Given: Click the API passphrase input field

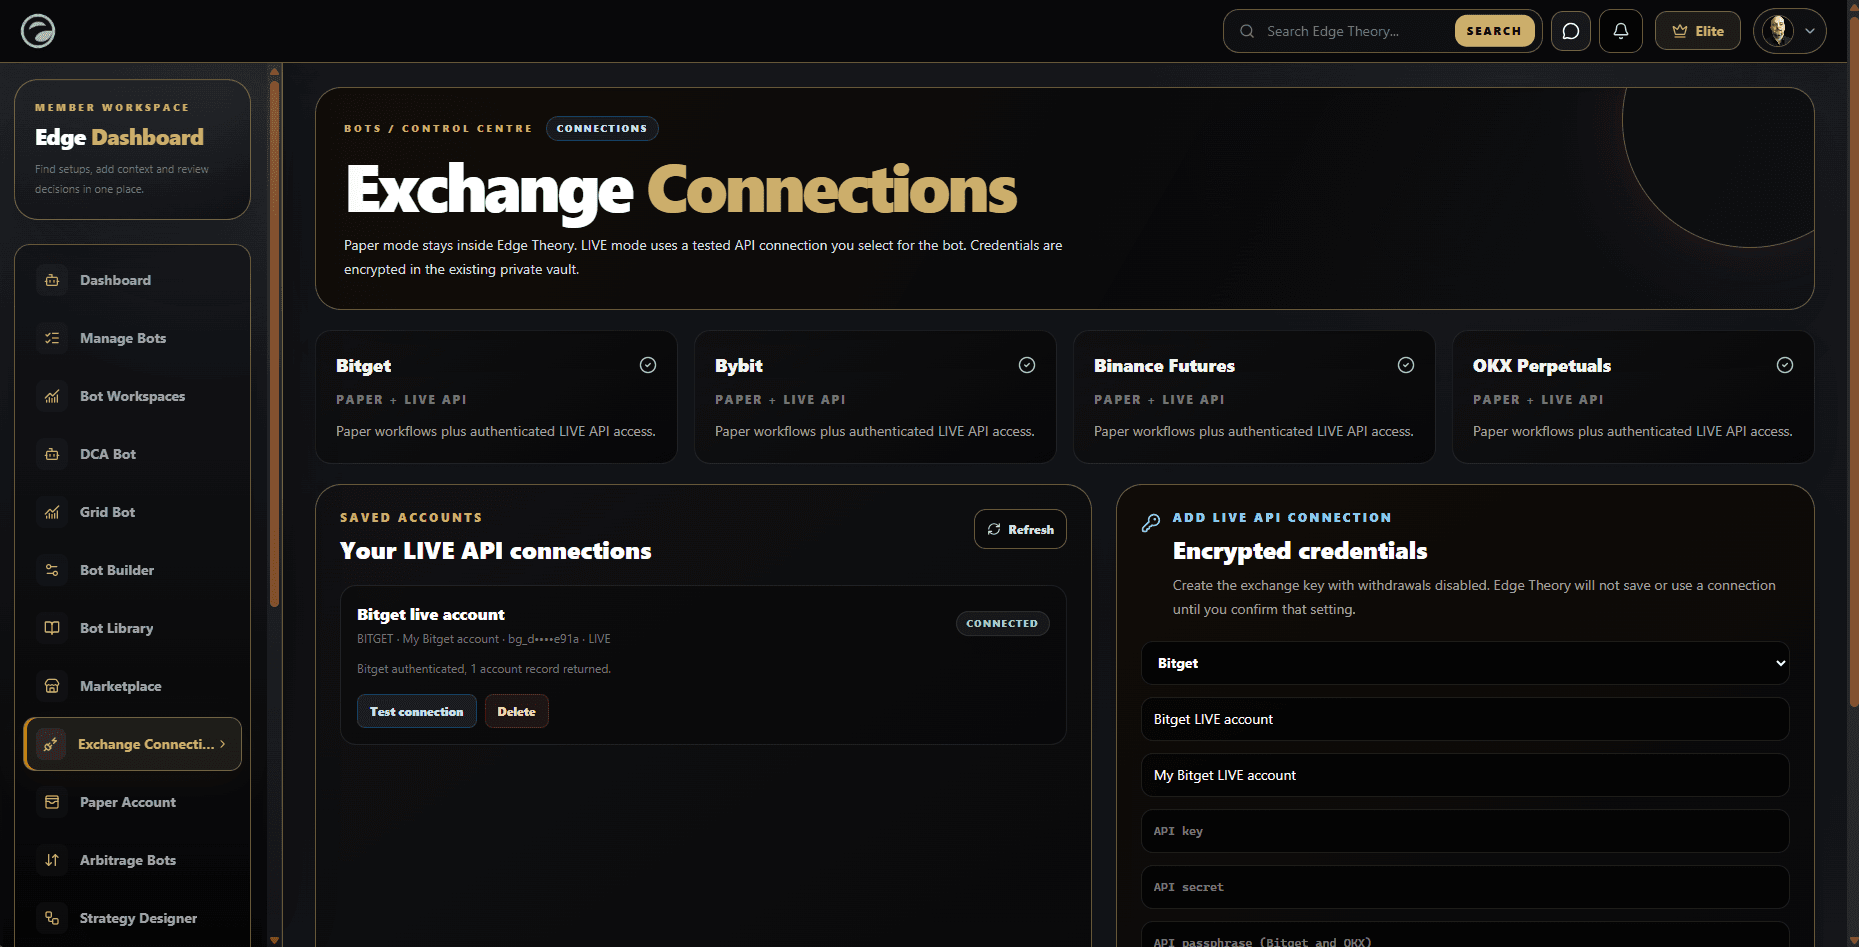Looking at the screenshot, I should (1465, 936).
